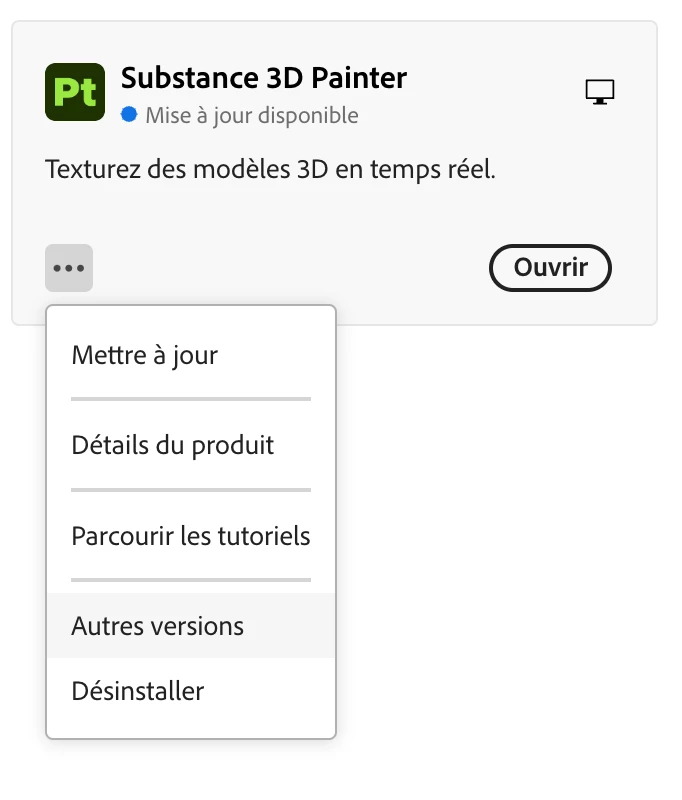Viewport: 682px width, 800px height.
Task: Open Substance 3D Painter with Ouvrir button
Action: click(550, 268)
